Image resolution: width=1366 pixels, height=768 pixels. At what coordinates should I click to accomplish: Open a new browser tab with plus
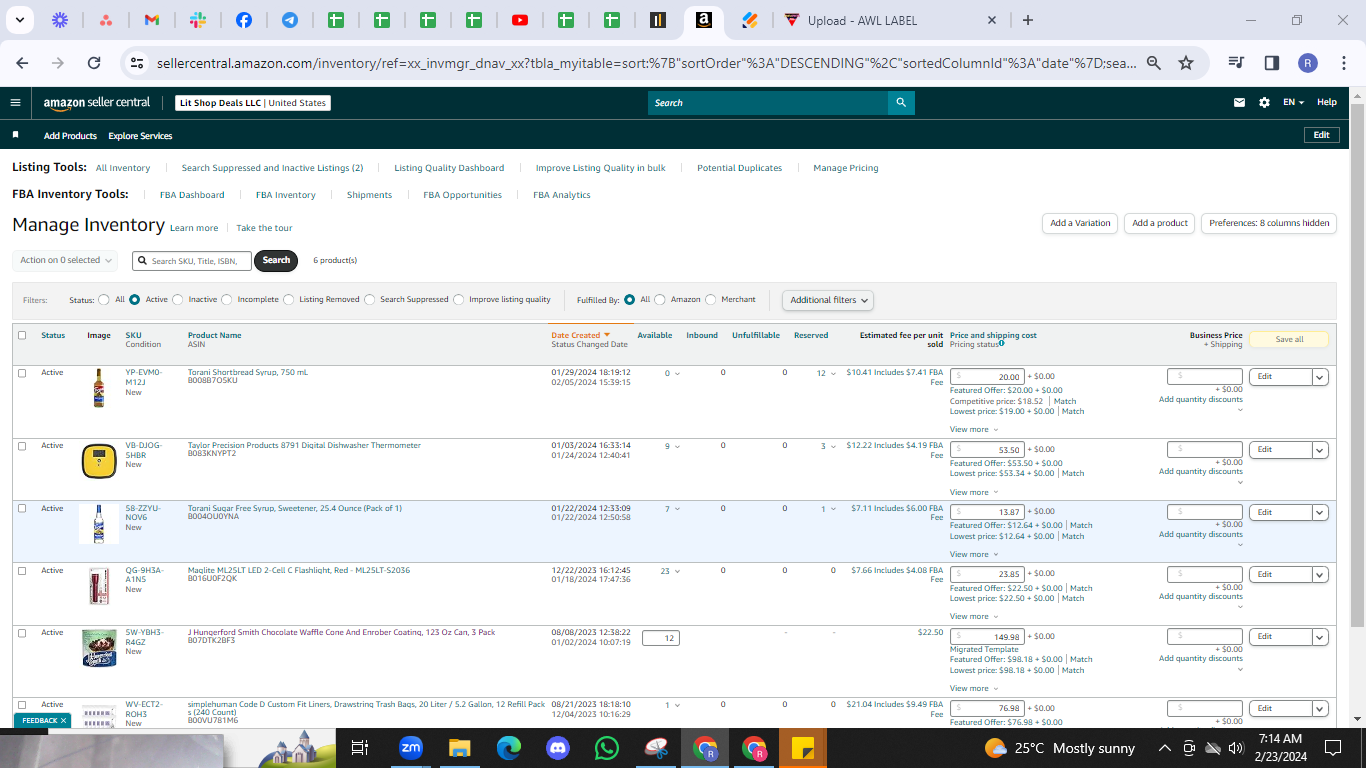(x=1028, y=20)
